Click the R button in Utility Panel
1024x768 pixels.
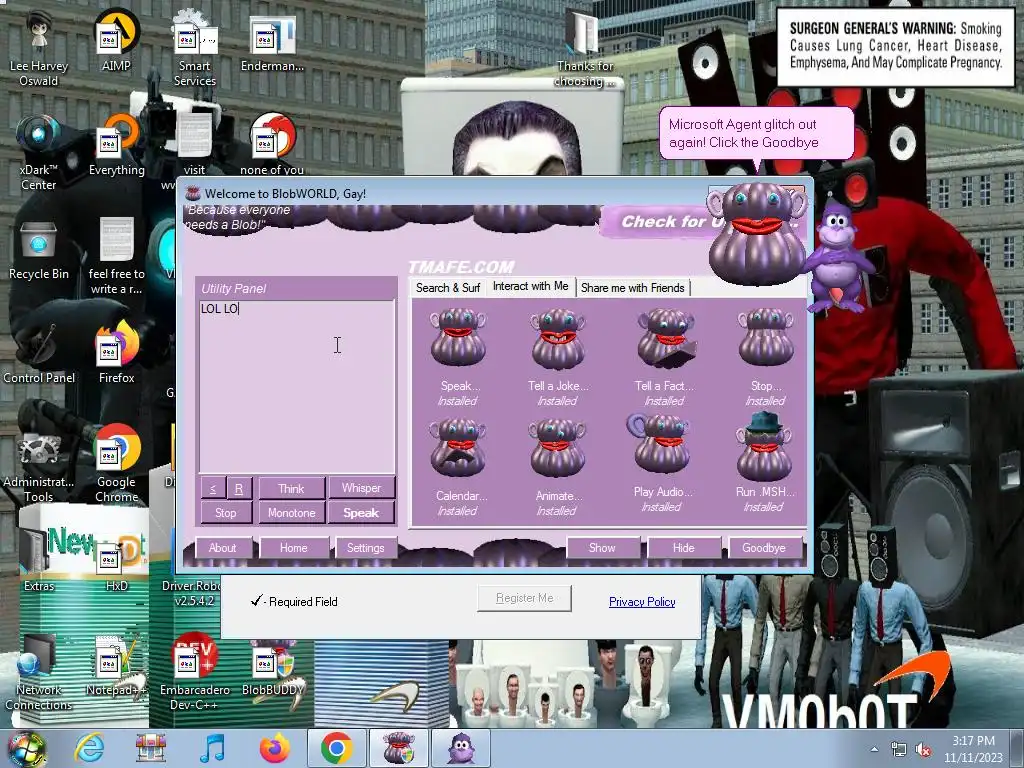point(239,488)
